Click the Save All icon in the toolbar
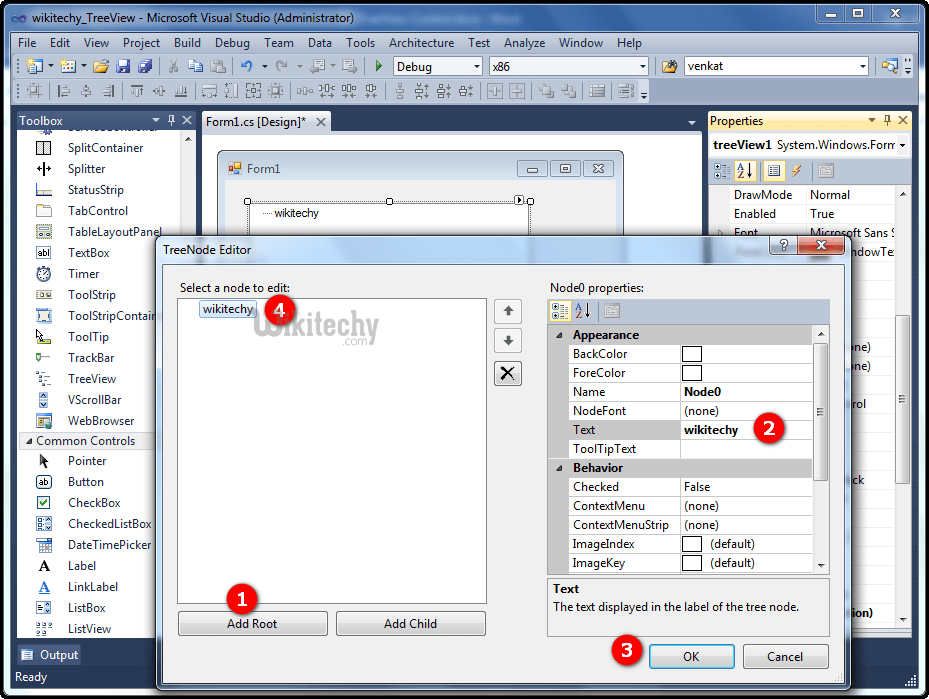The image size is (929, 699). coord(145,66)
